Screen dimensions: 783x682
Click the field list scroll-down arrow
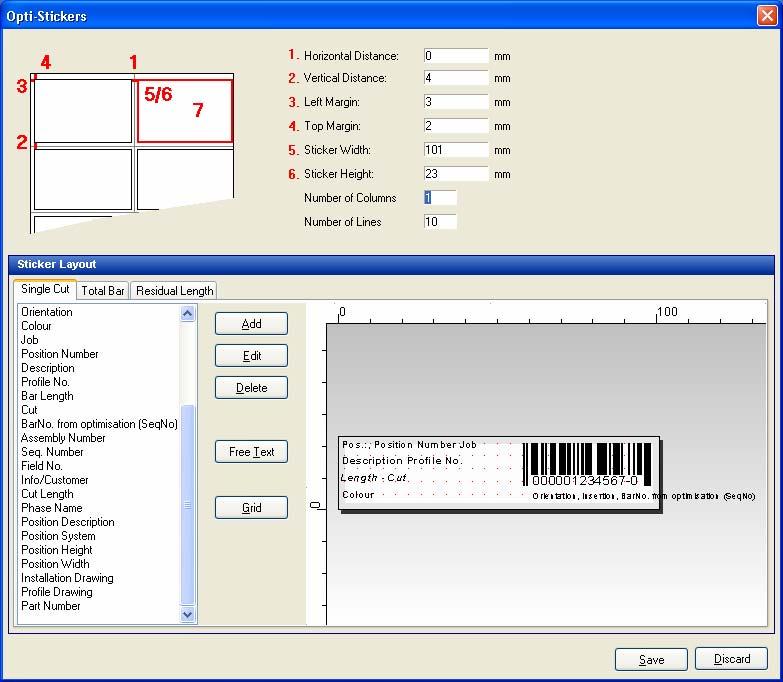188,615
